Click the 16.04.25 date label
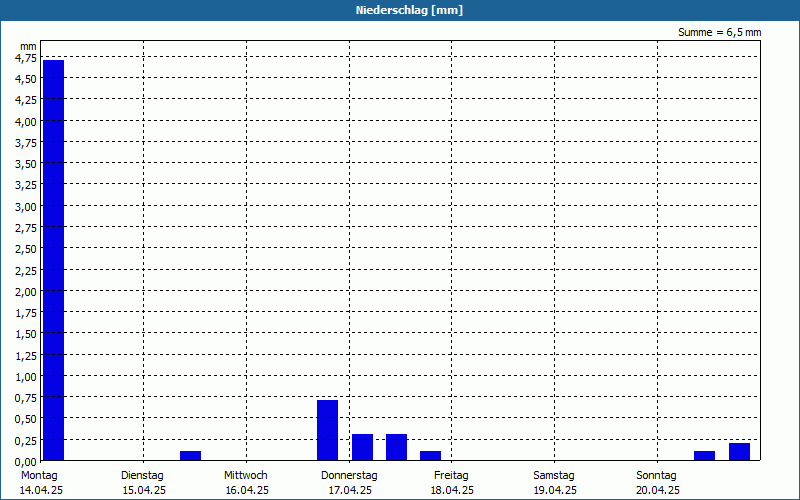The height and width of the screenshot is (500, 800). 247,491
